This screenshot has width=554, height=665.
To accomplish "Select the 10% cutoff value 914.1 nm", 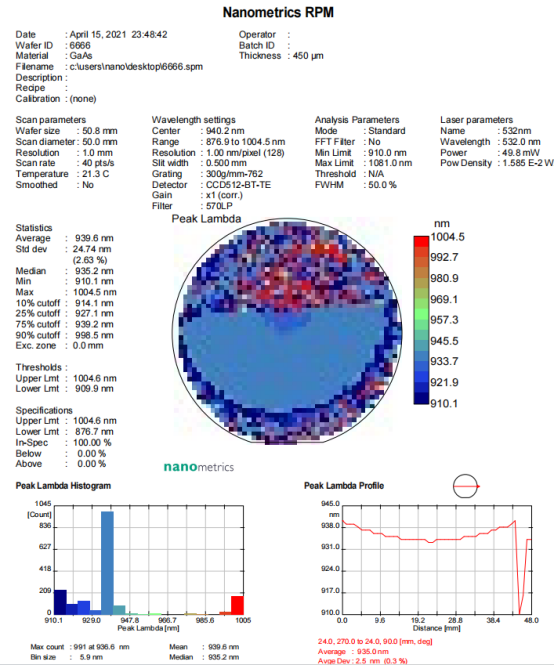I will click(x=94, y=303).
